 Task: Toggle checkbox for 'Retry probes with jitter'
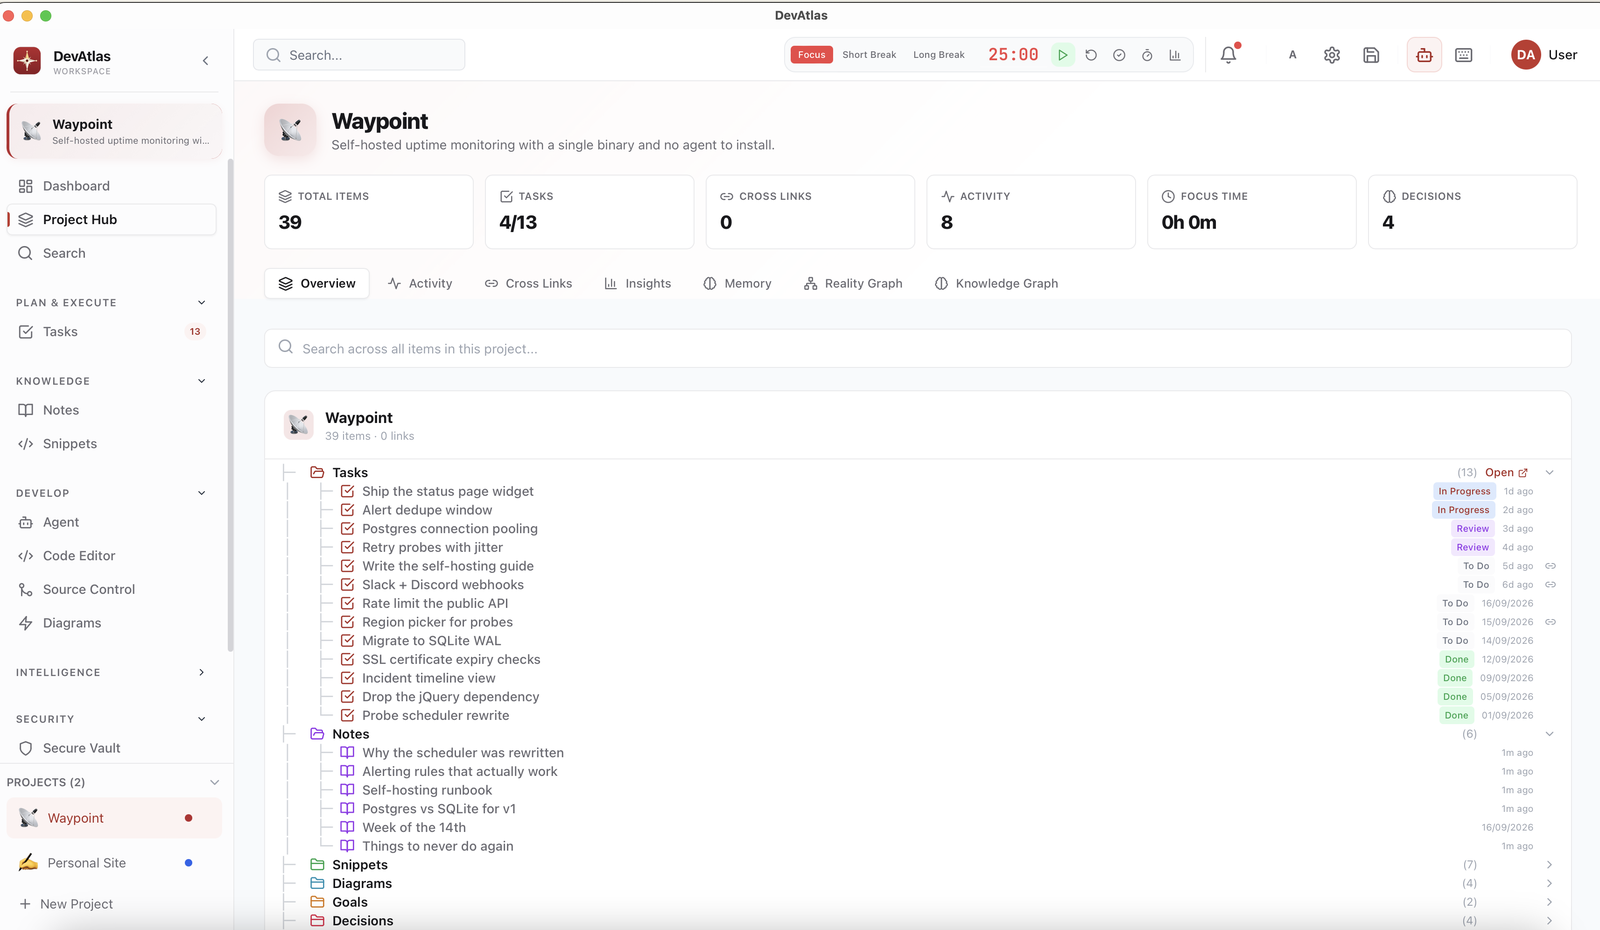[348, 547]
